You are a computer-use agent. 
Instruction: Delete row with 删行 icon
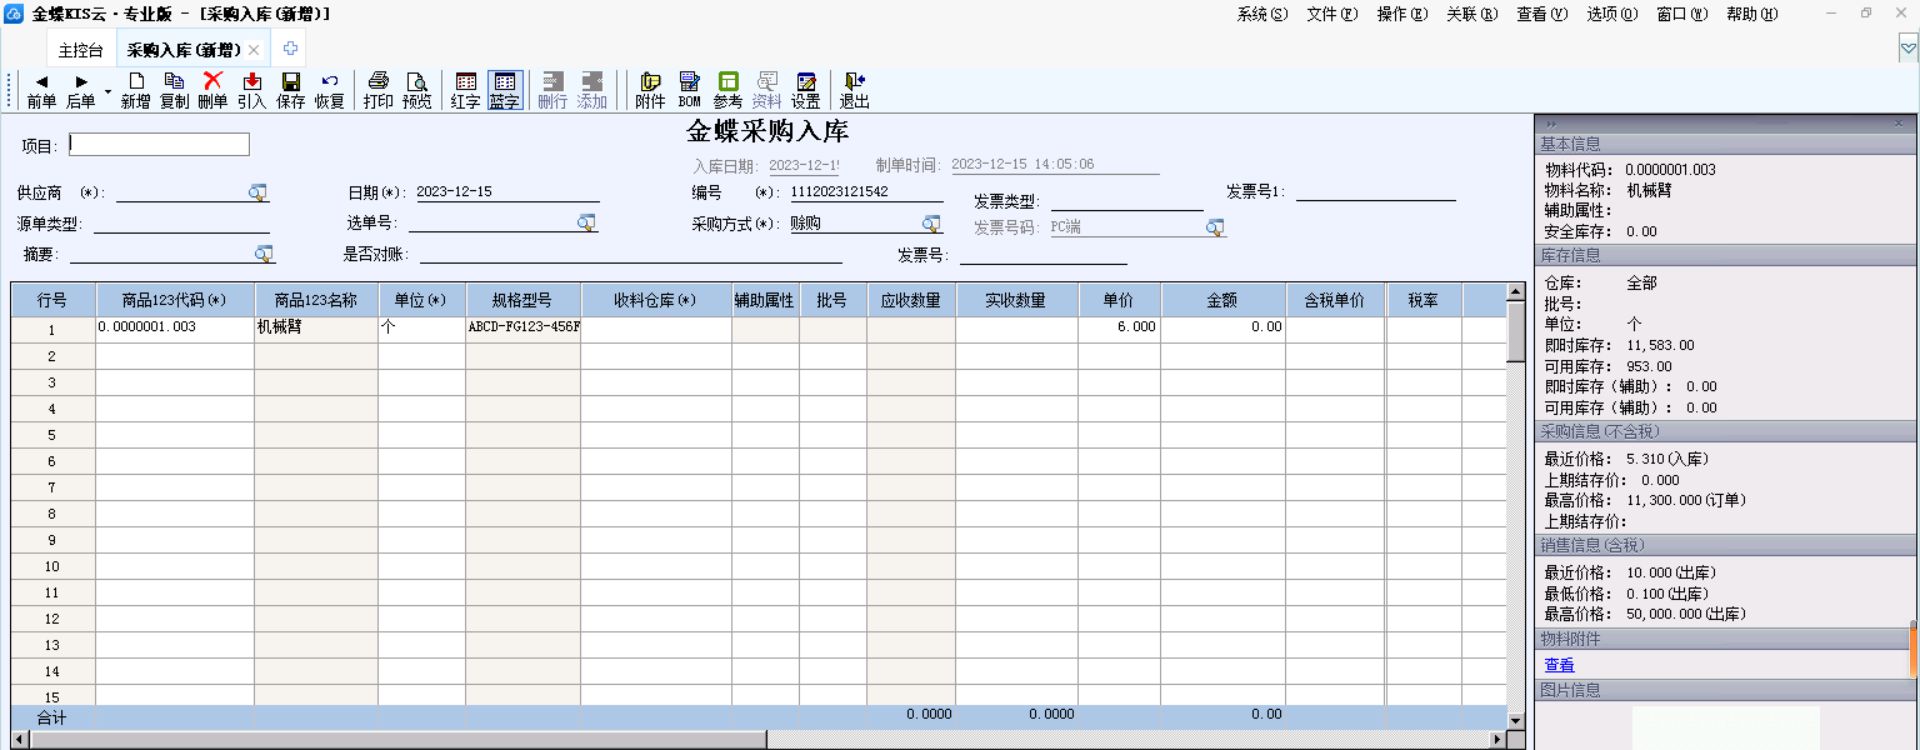point(552,90)
